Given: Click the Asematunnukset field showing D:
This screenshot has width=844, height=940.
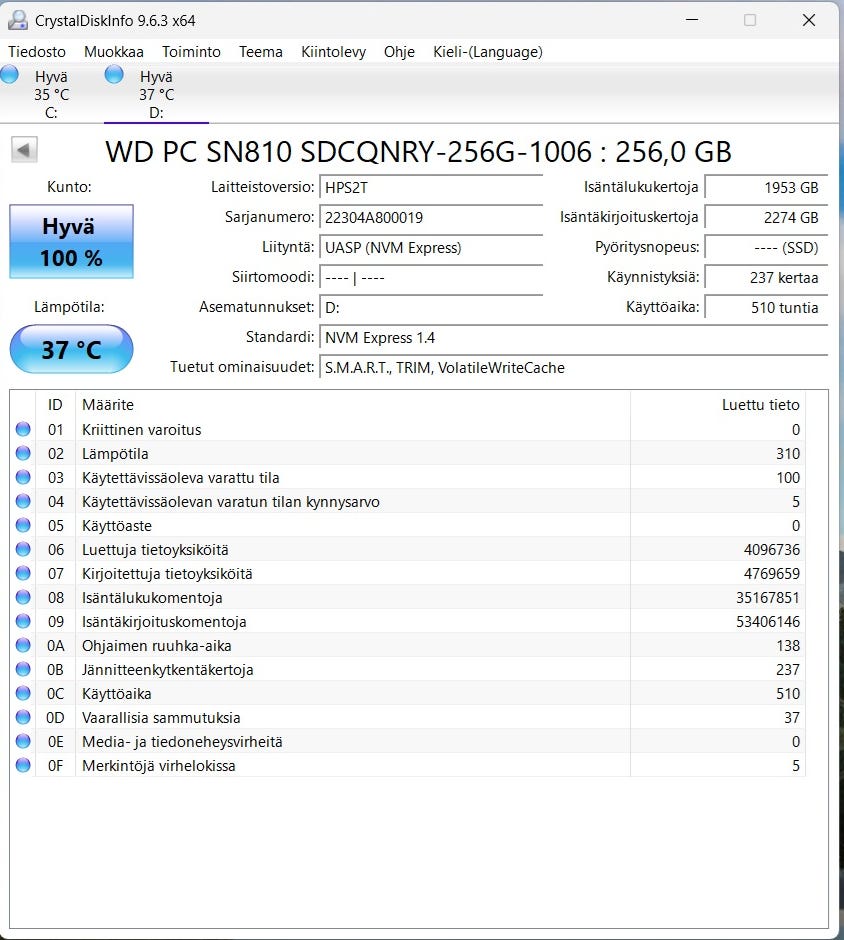Looking at the screenshot, I should pyautogui.click(x=431, y=308).
